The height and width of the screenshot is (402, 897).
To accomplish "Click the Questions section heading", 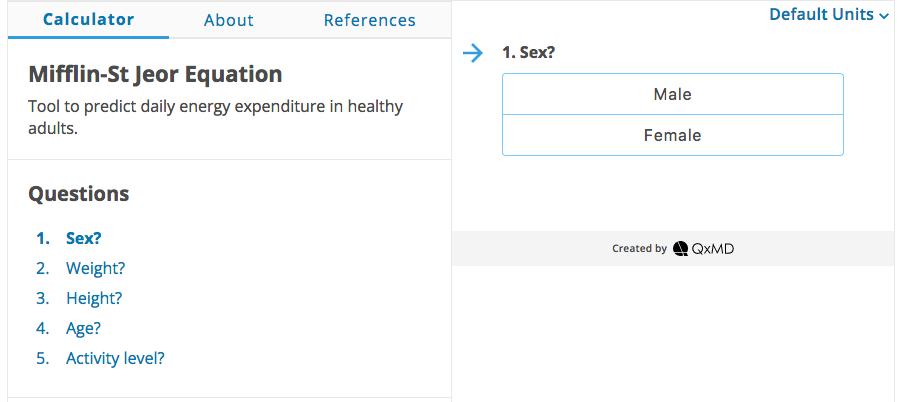I will [x=79, y=194].
